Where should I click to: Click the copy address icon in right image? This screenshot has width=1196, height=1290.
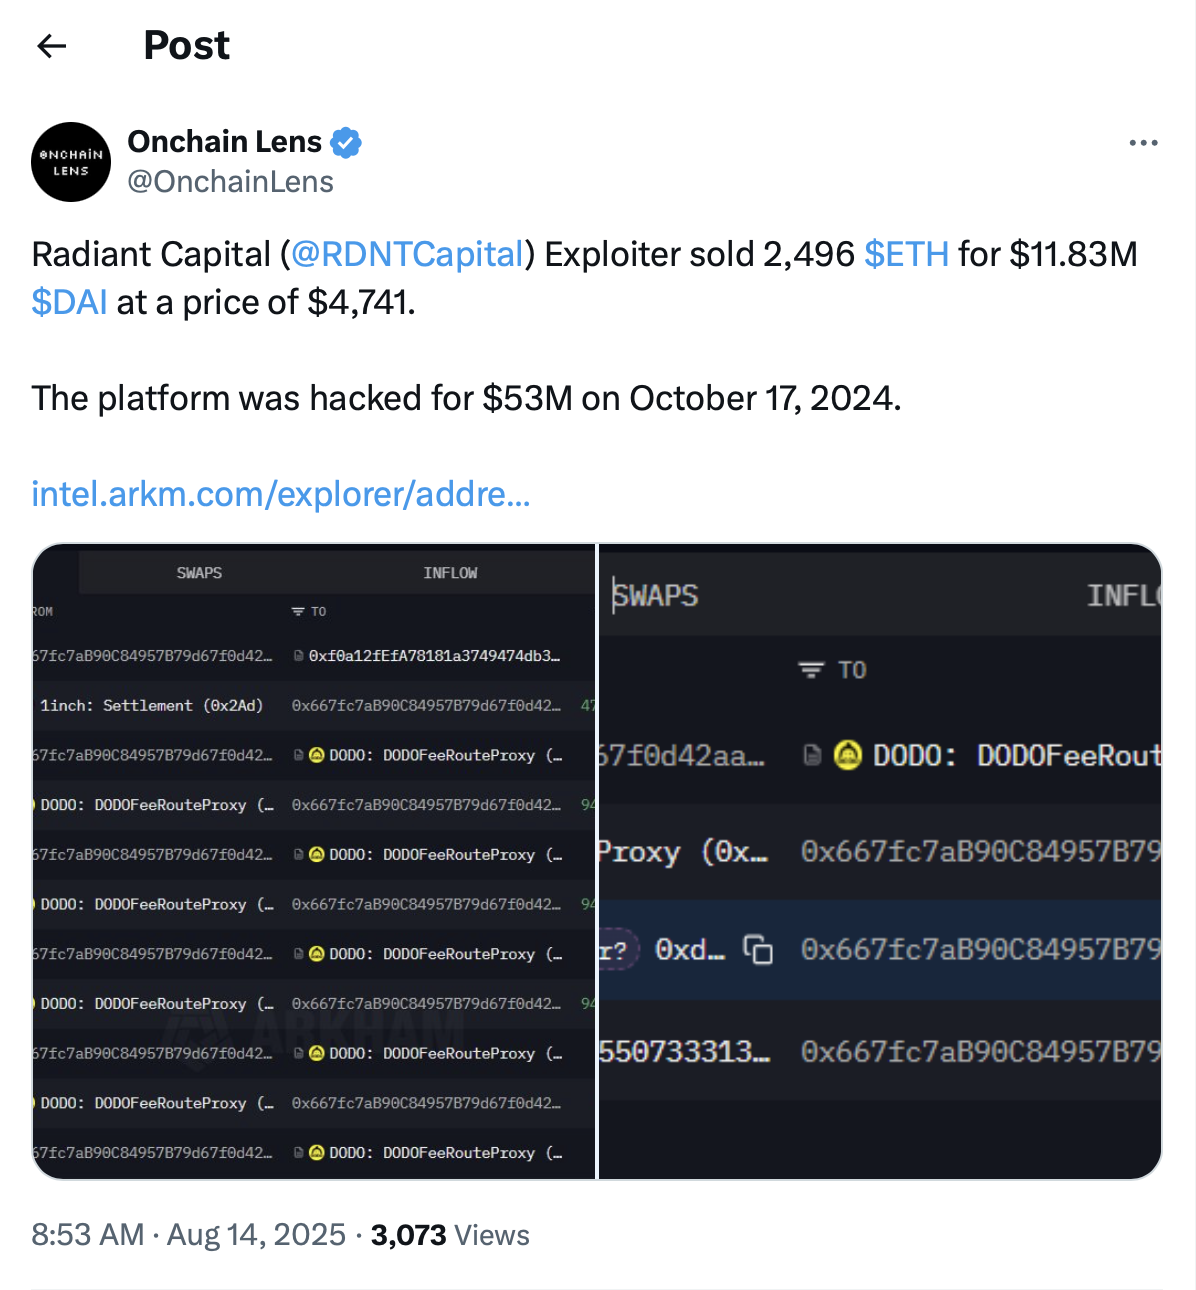(758, 949)
